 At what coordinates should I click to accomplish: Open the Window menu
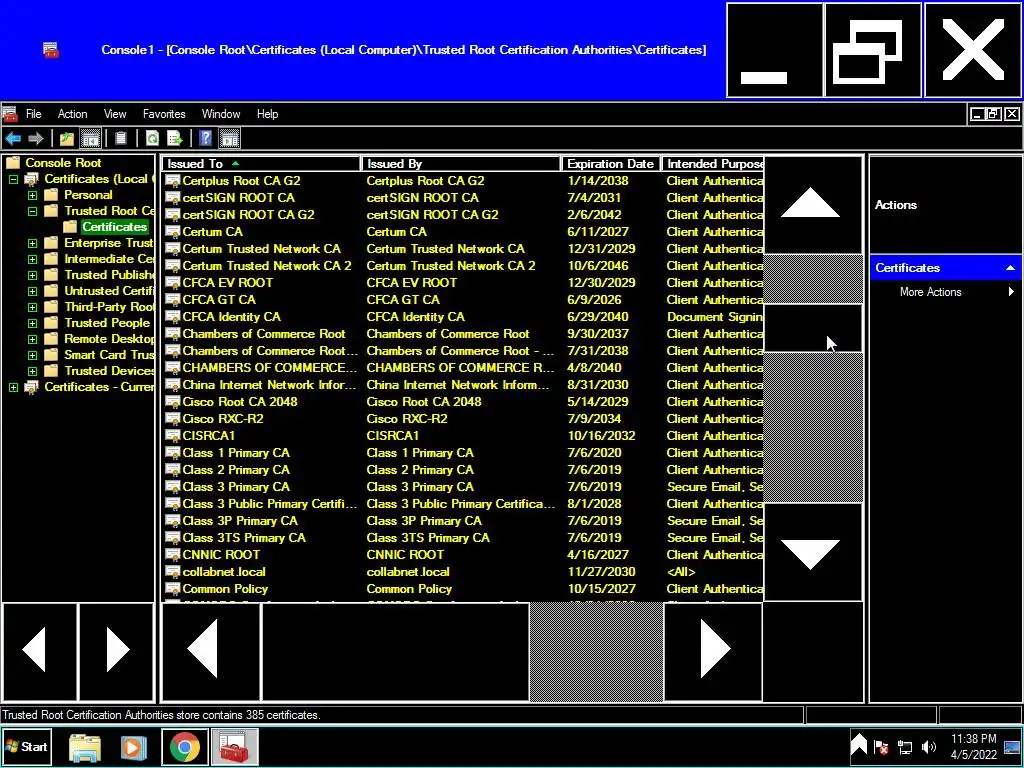[221, 114]
